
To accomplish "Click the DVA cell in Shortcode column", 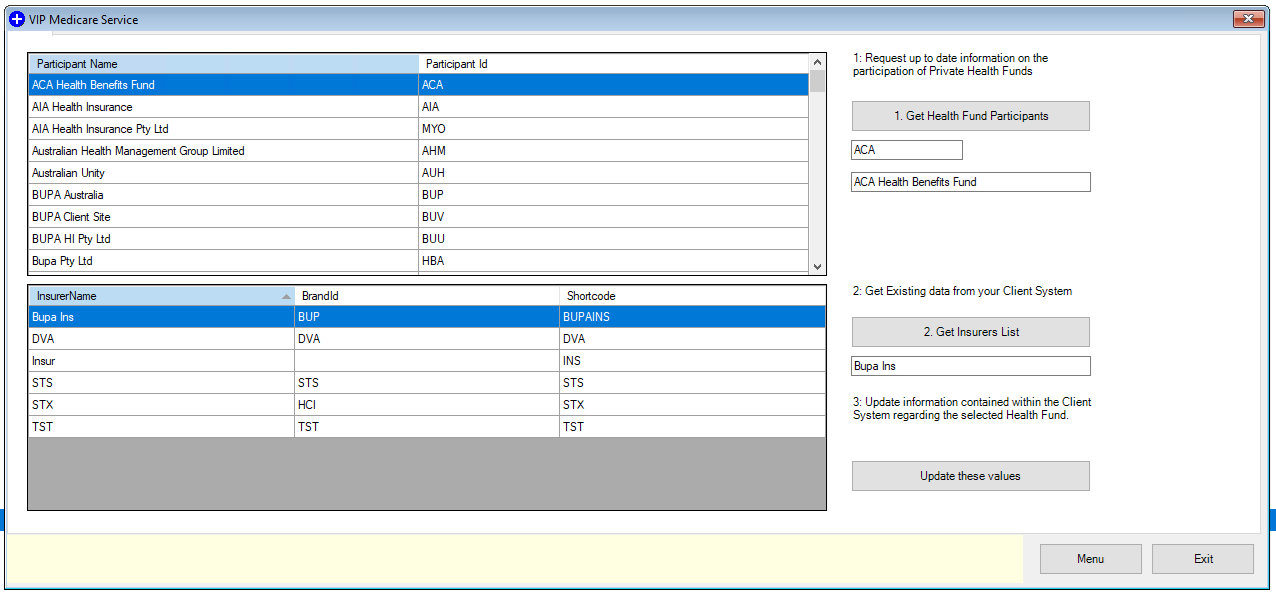I will click(692, 339).
